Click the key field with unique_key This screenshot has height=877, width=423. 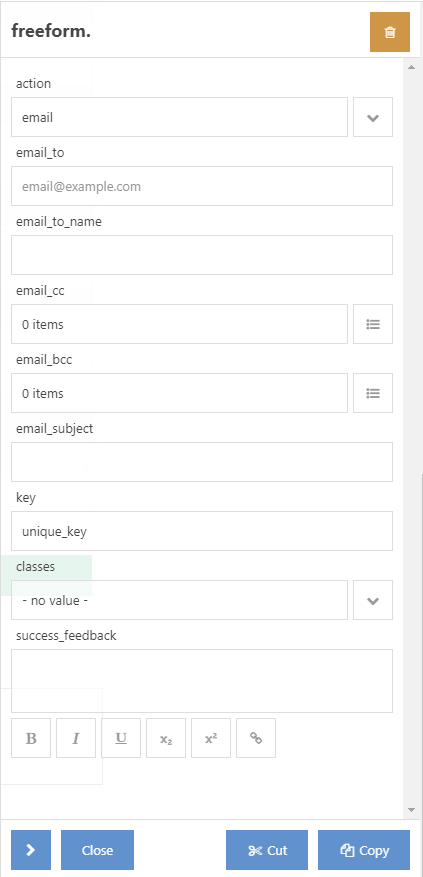pos(202,531)
